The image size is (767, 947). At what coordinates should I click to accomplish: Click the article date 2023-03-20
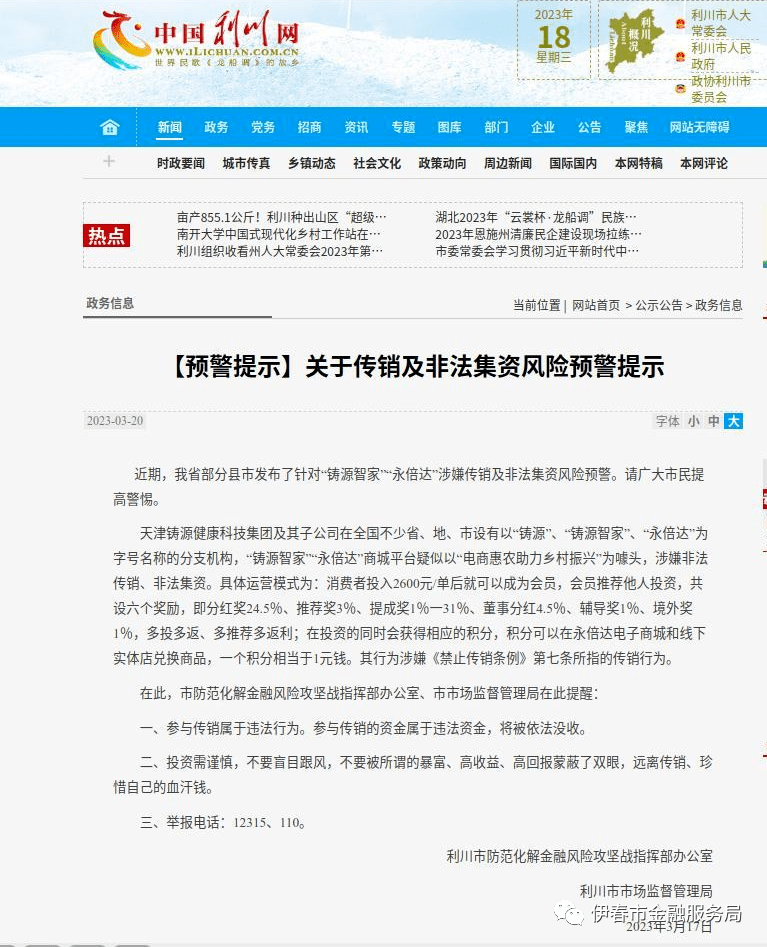115,421
